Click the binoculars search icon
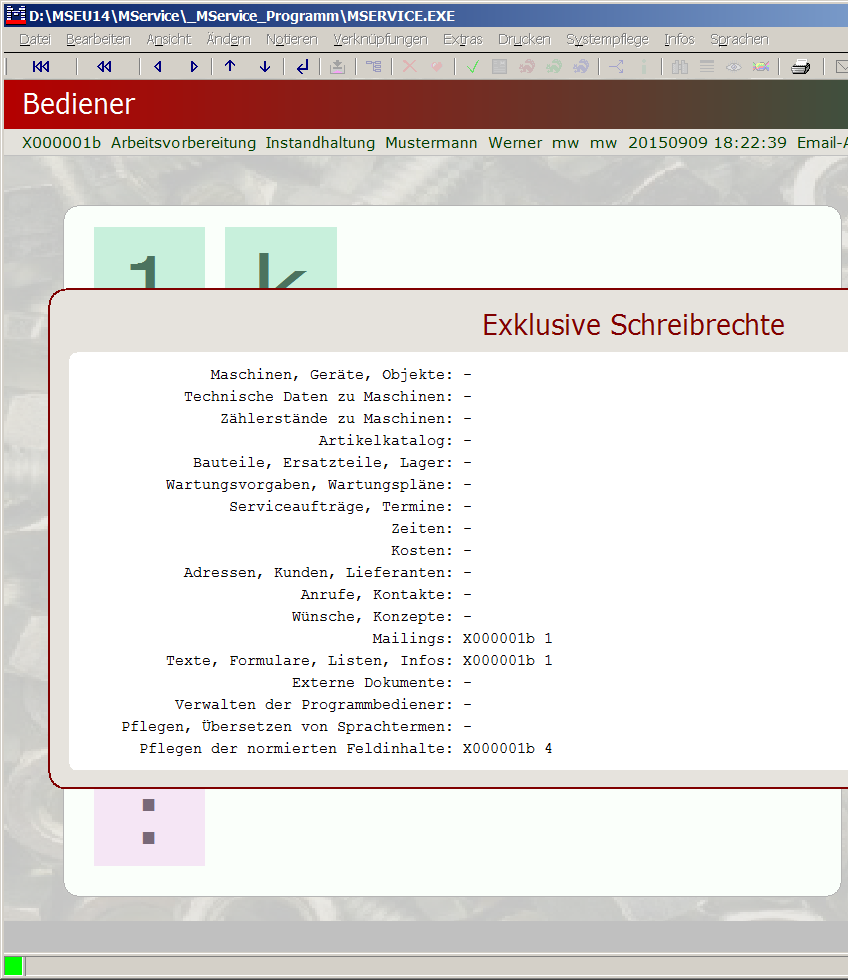 679,66
